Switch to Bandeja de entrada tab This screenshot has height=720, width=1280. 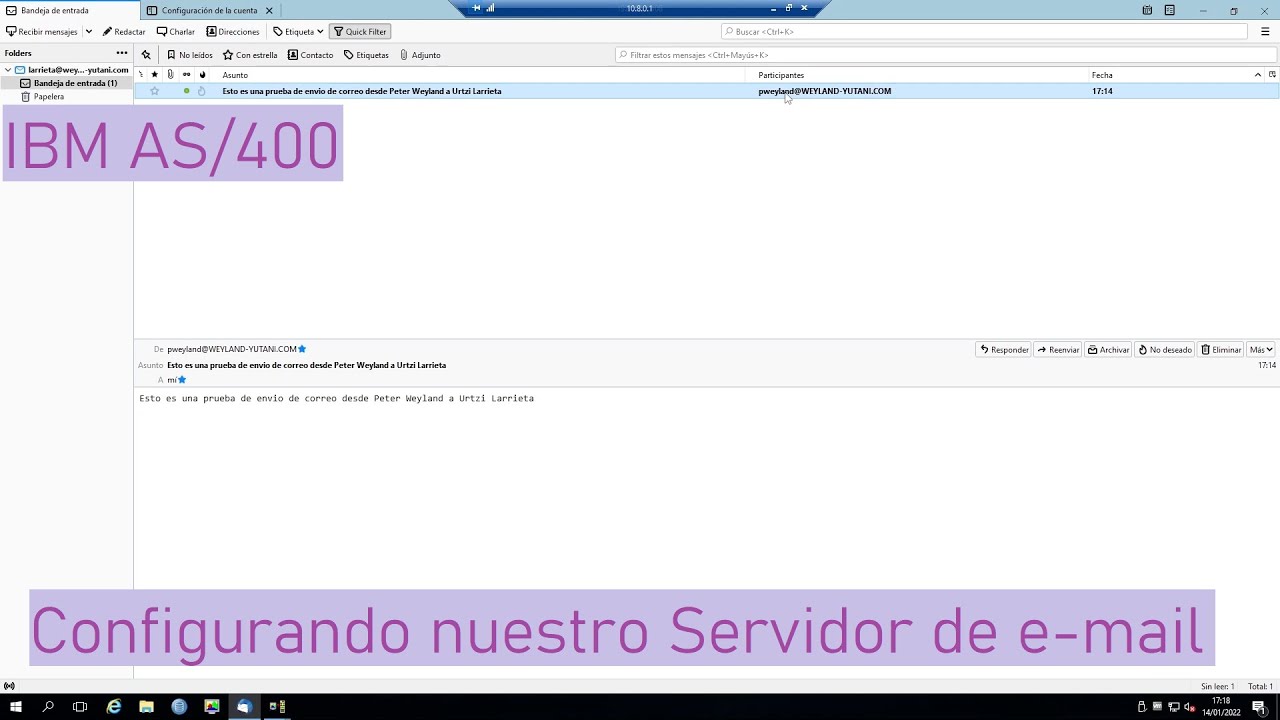68,10
